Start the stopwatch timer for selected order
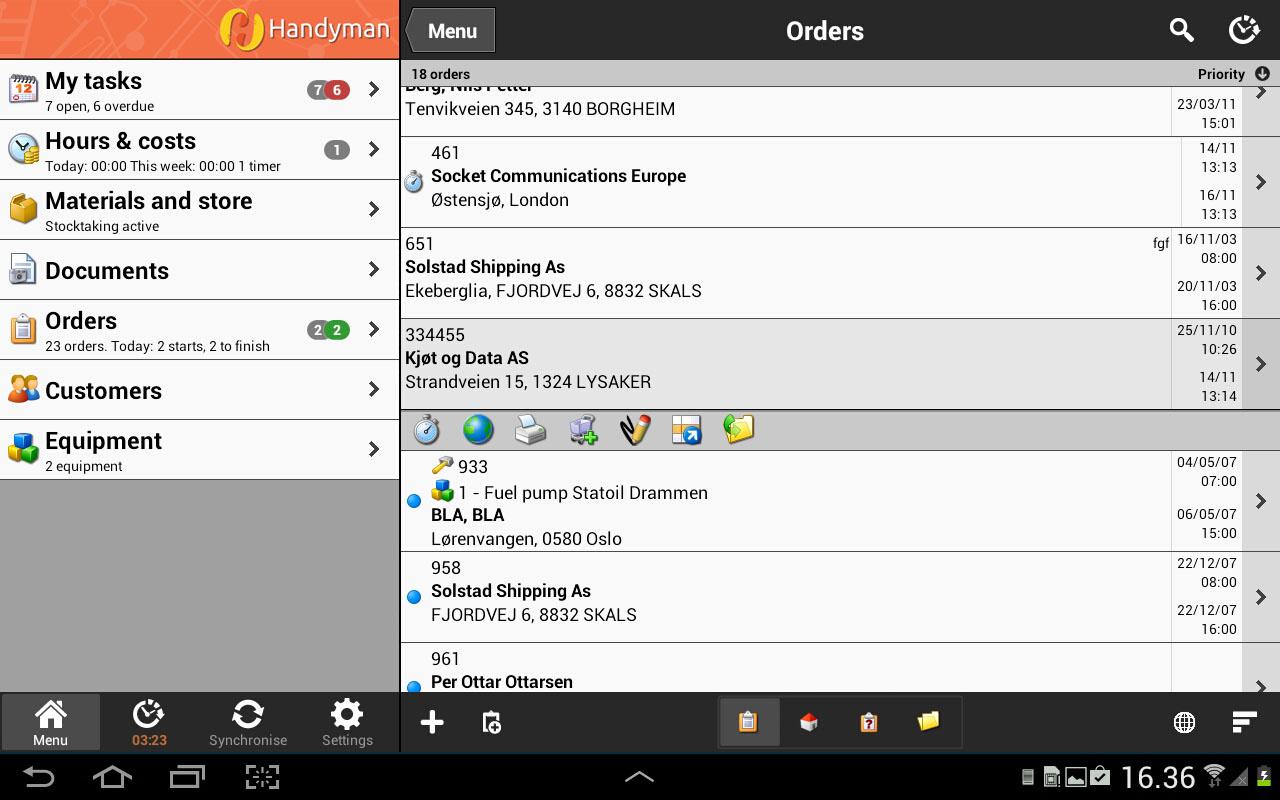1280x800 pixels. click(x=427, y=430)
